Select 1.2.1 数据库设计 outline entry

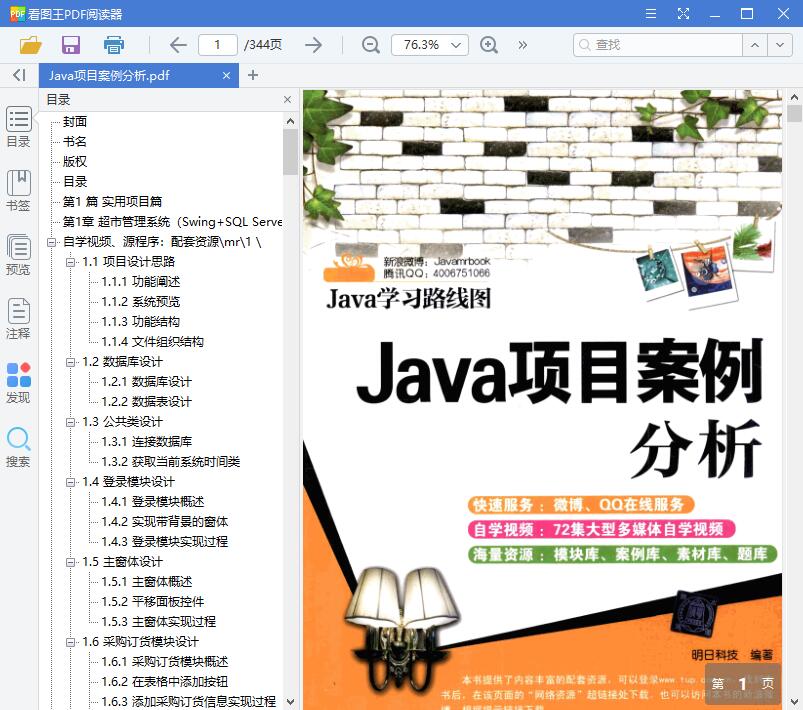pyautogui.click(x=146, y=382)
